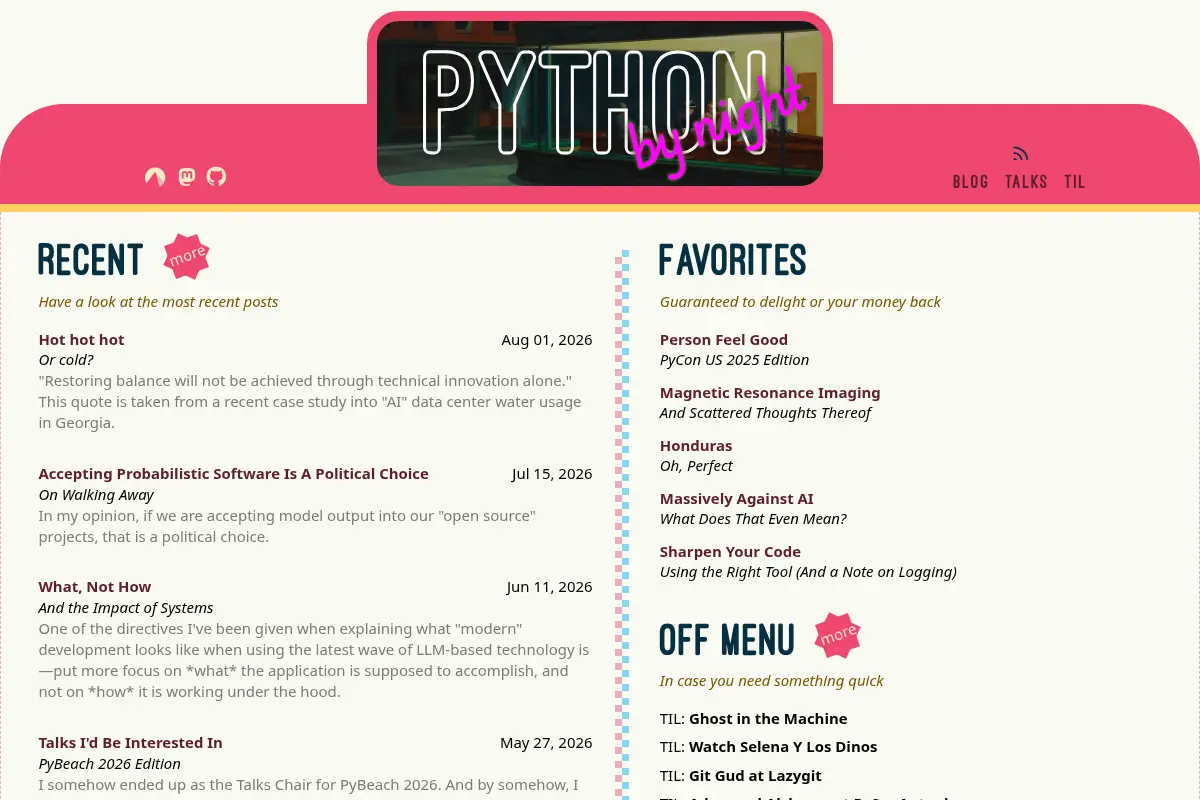The width and height of the screenshot is (1200, 800).
Task: Open favorite 'Honduras'
Action: pyautogui.click(x=696, y=446)
